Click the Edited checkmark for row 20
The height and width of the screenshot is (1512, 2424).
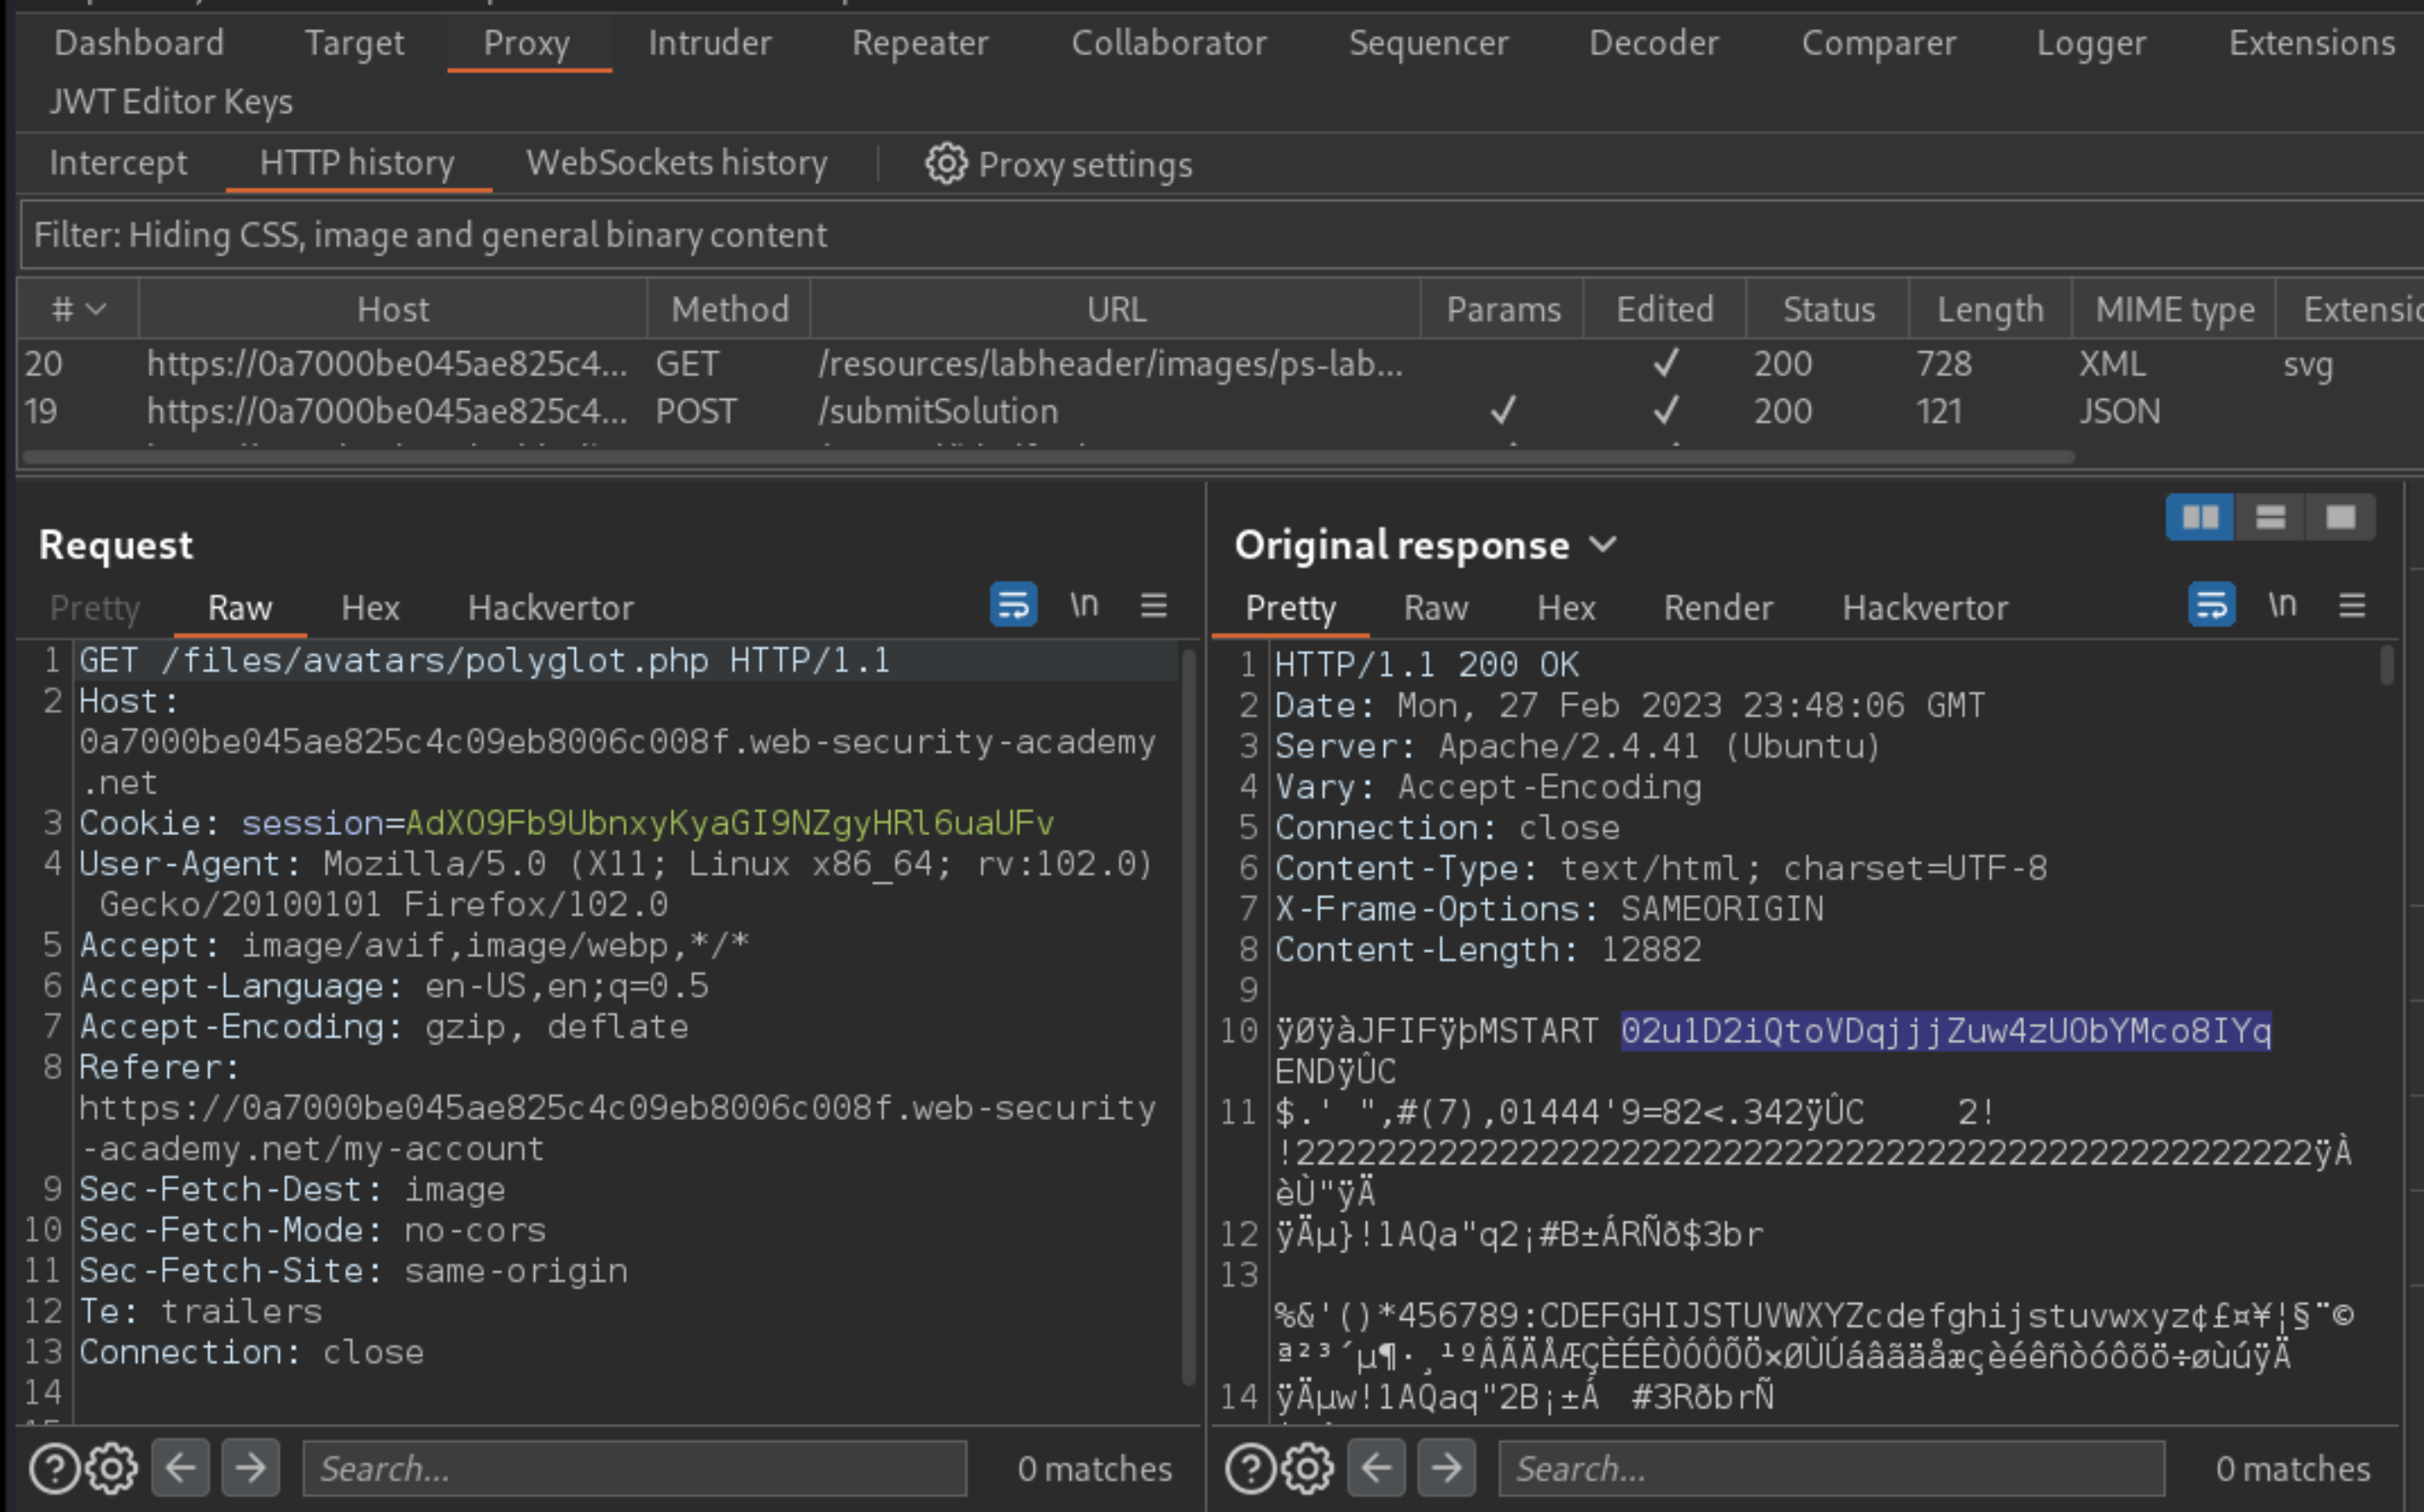(x=1664, y=363)
